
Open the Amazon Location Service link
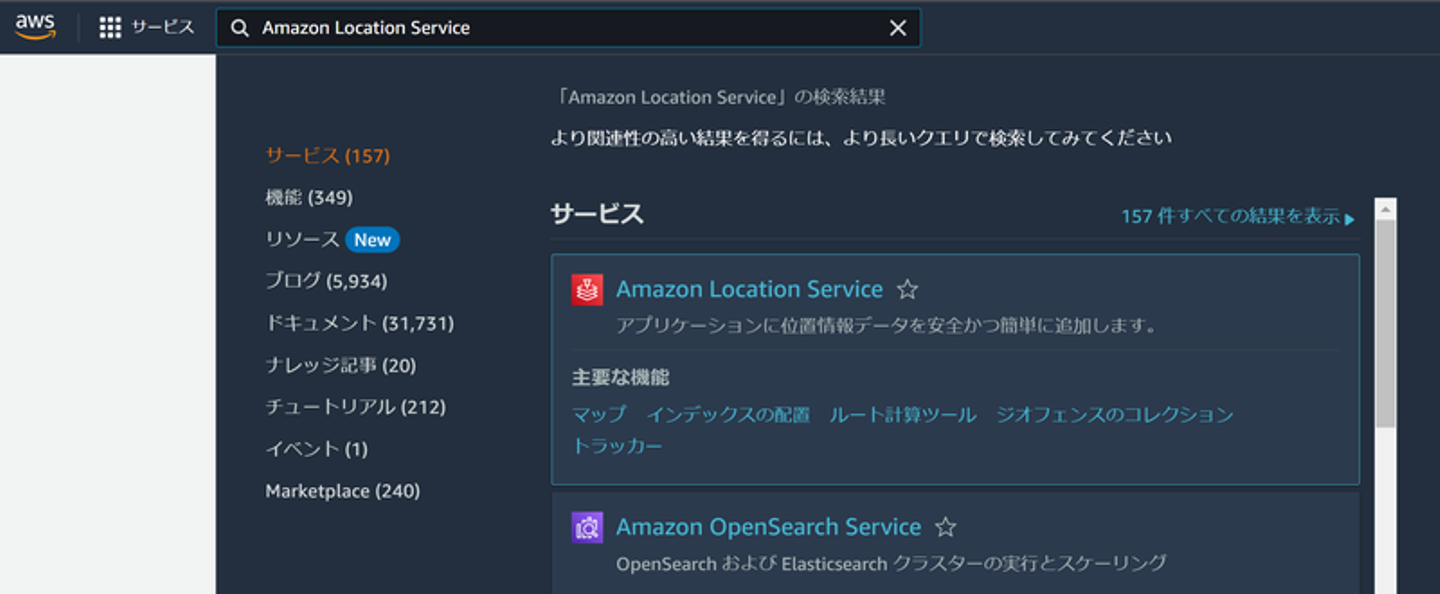tap(749, 290)
